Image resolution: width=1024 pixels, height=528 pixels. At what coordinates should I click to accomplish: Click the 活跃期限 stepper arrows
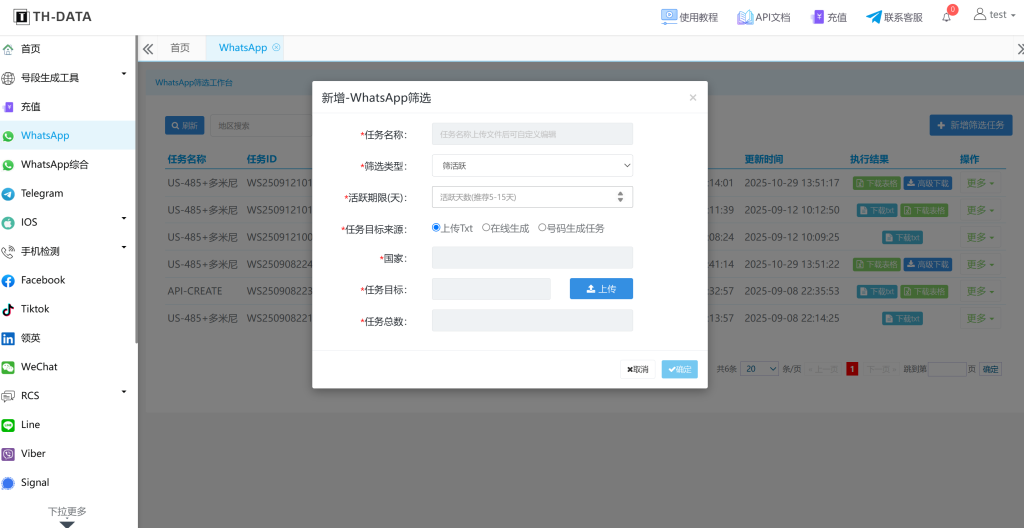click(620, 197)
